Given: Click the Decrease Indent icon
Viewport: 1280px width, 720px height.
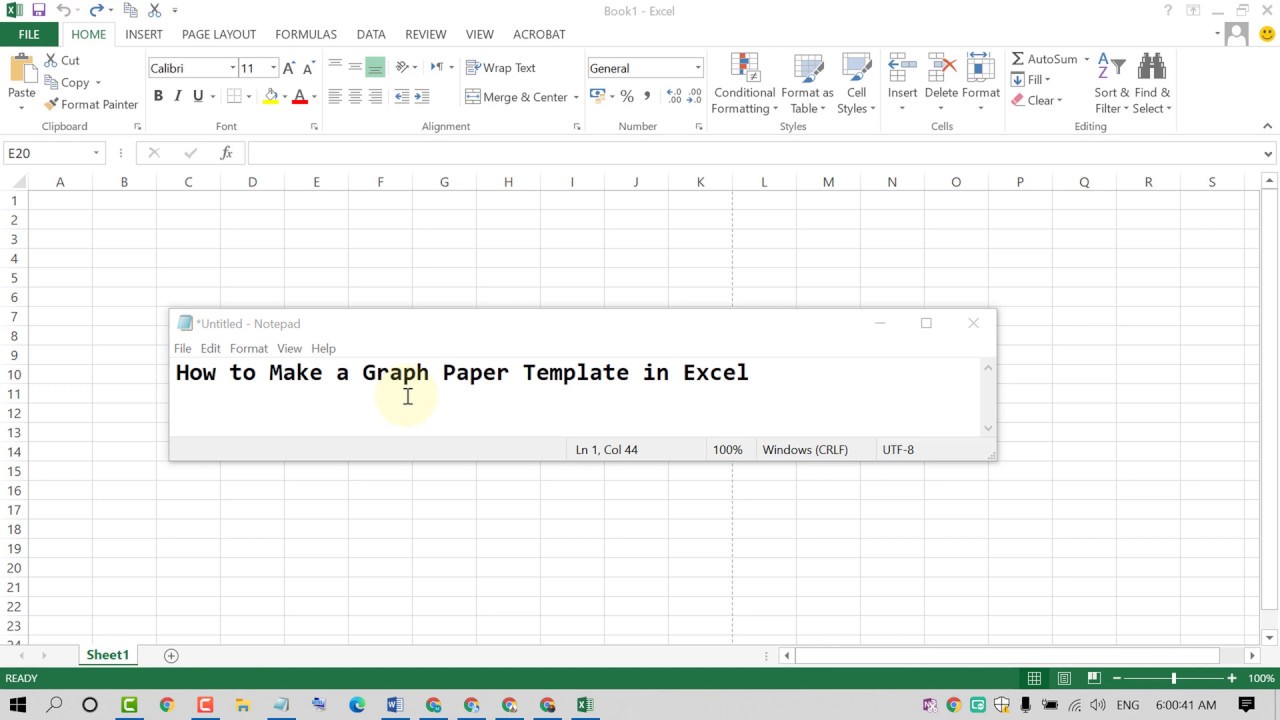Looking at the screenshot, I should coord(401,97).
